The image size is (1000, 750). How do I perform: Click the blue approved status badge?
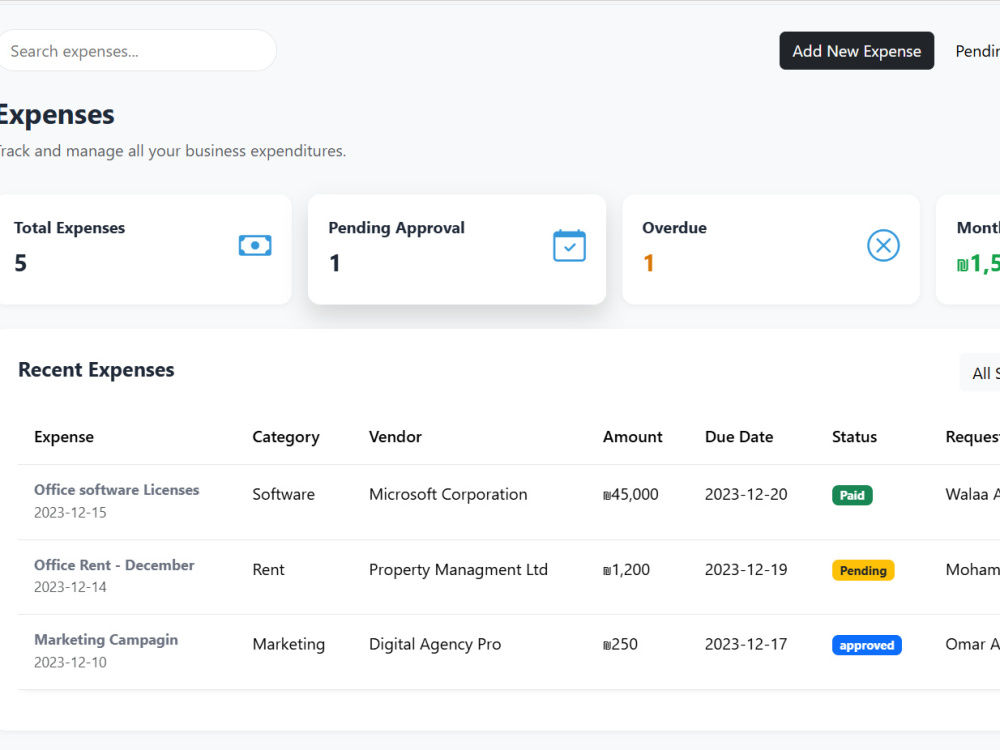click(866, 645)
